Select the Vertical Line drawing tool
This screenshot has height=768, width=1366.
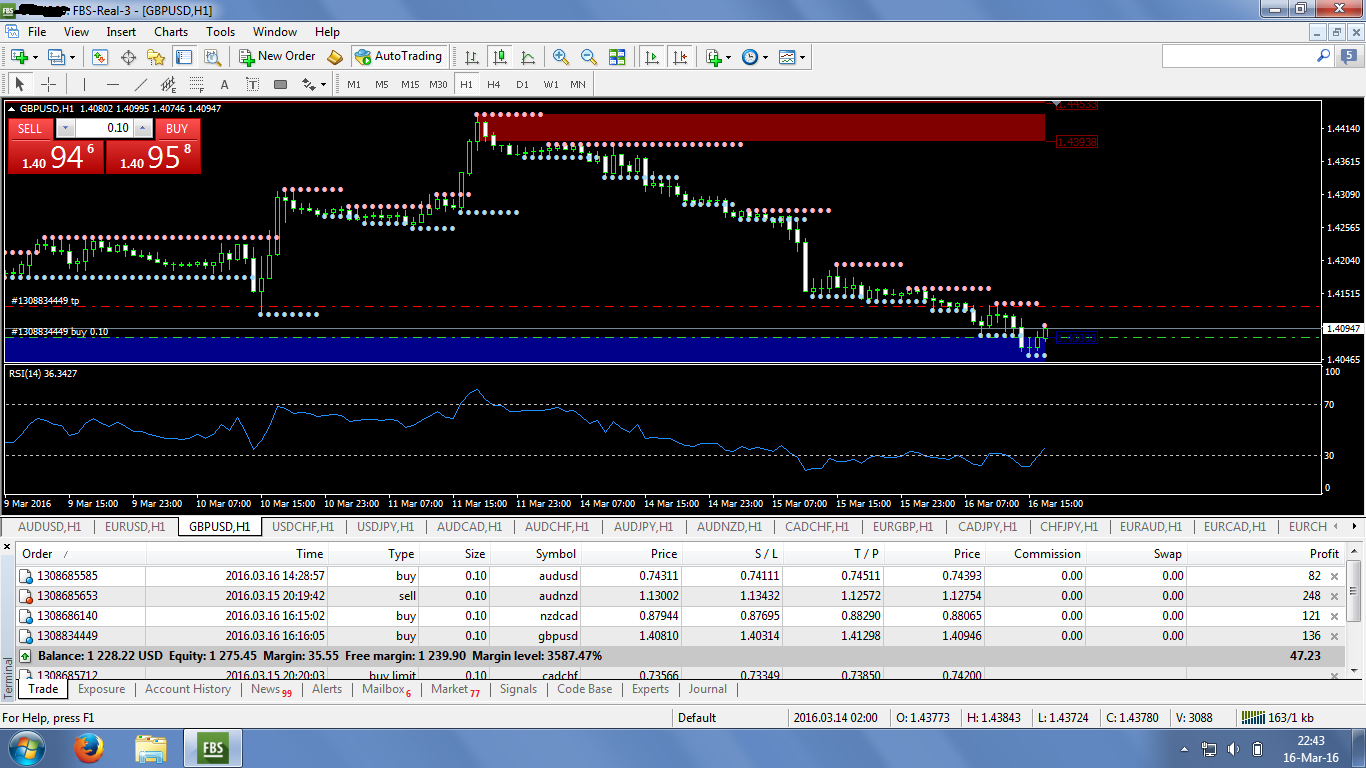84,84
